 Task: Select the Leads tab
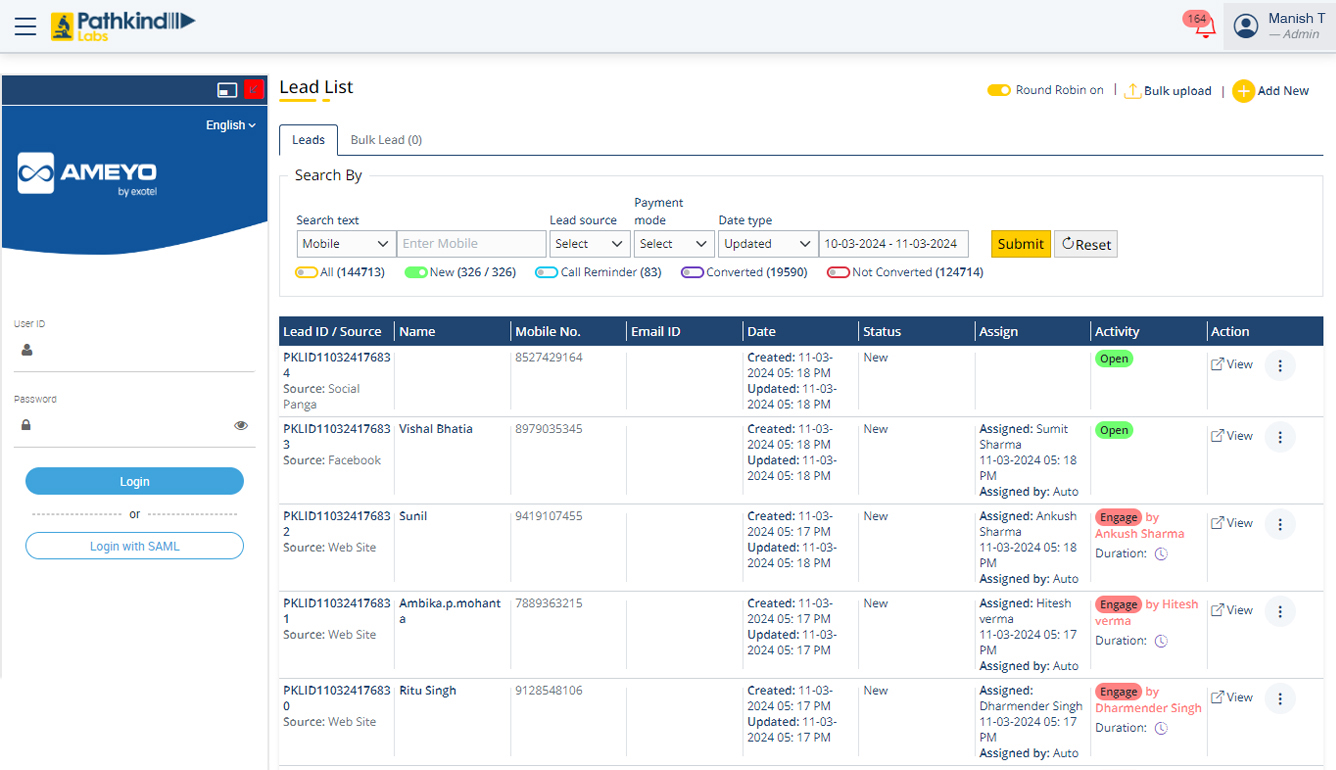pos(308,140)
